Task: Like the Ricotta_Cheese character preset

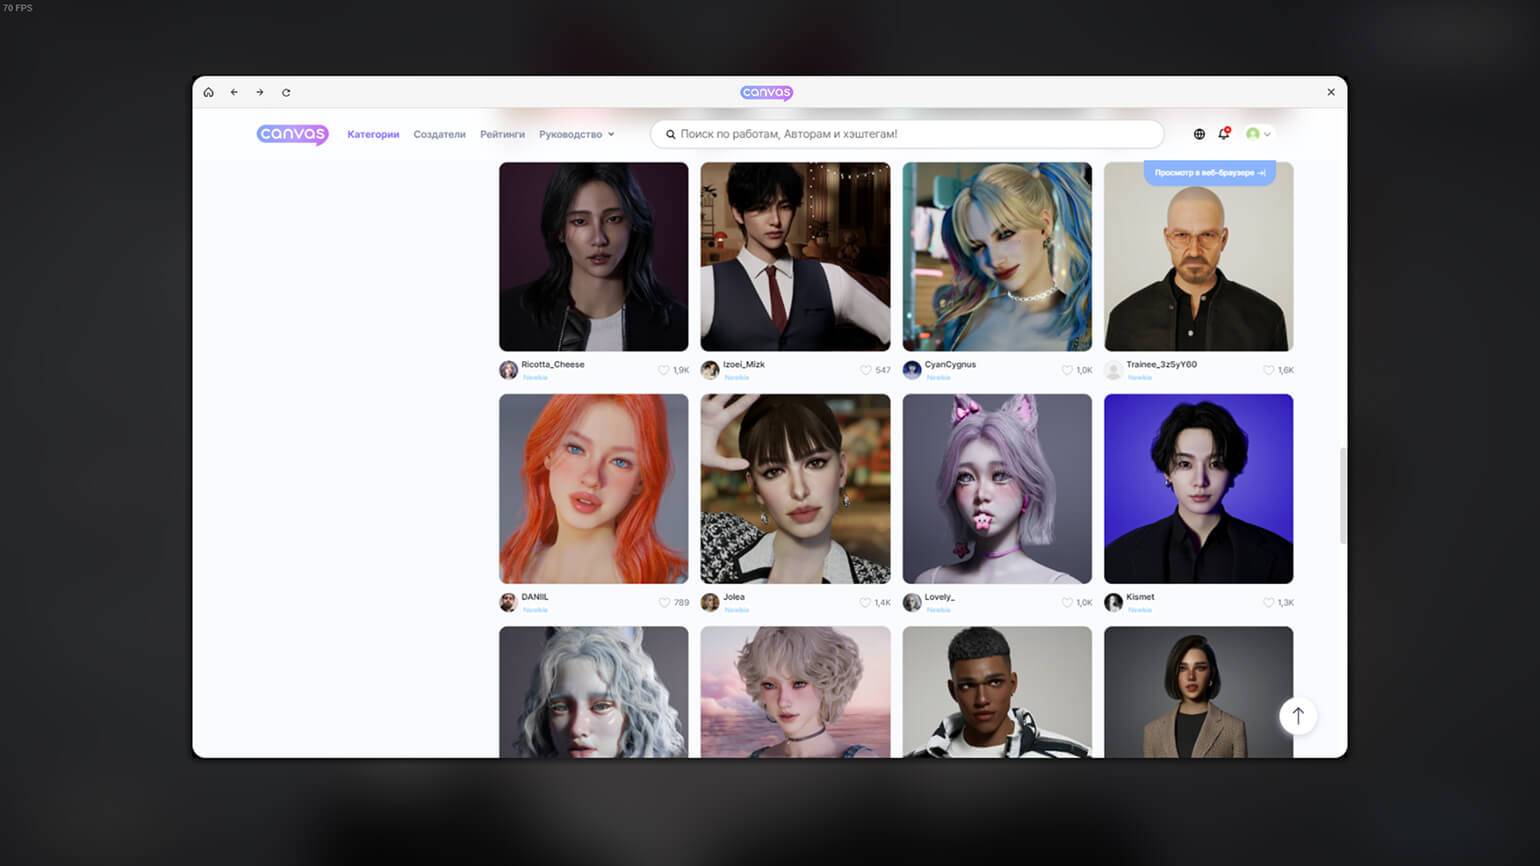Action: [x=663, y=370]
